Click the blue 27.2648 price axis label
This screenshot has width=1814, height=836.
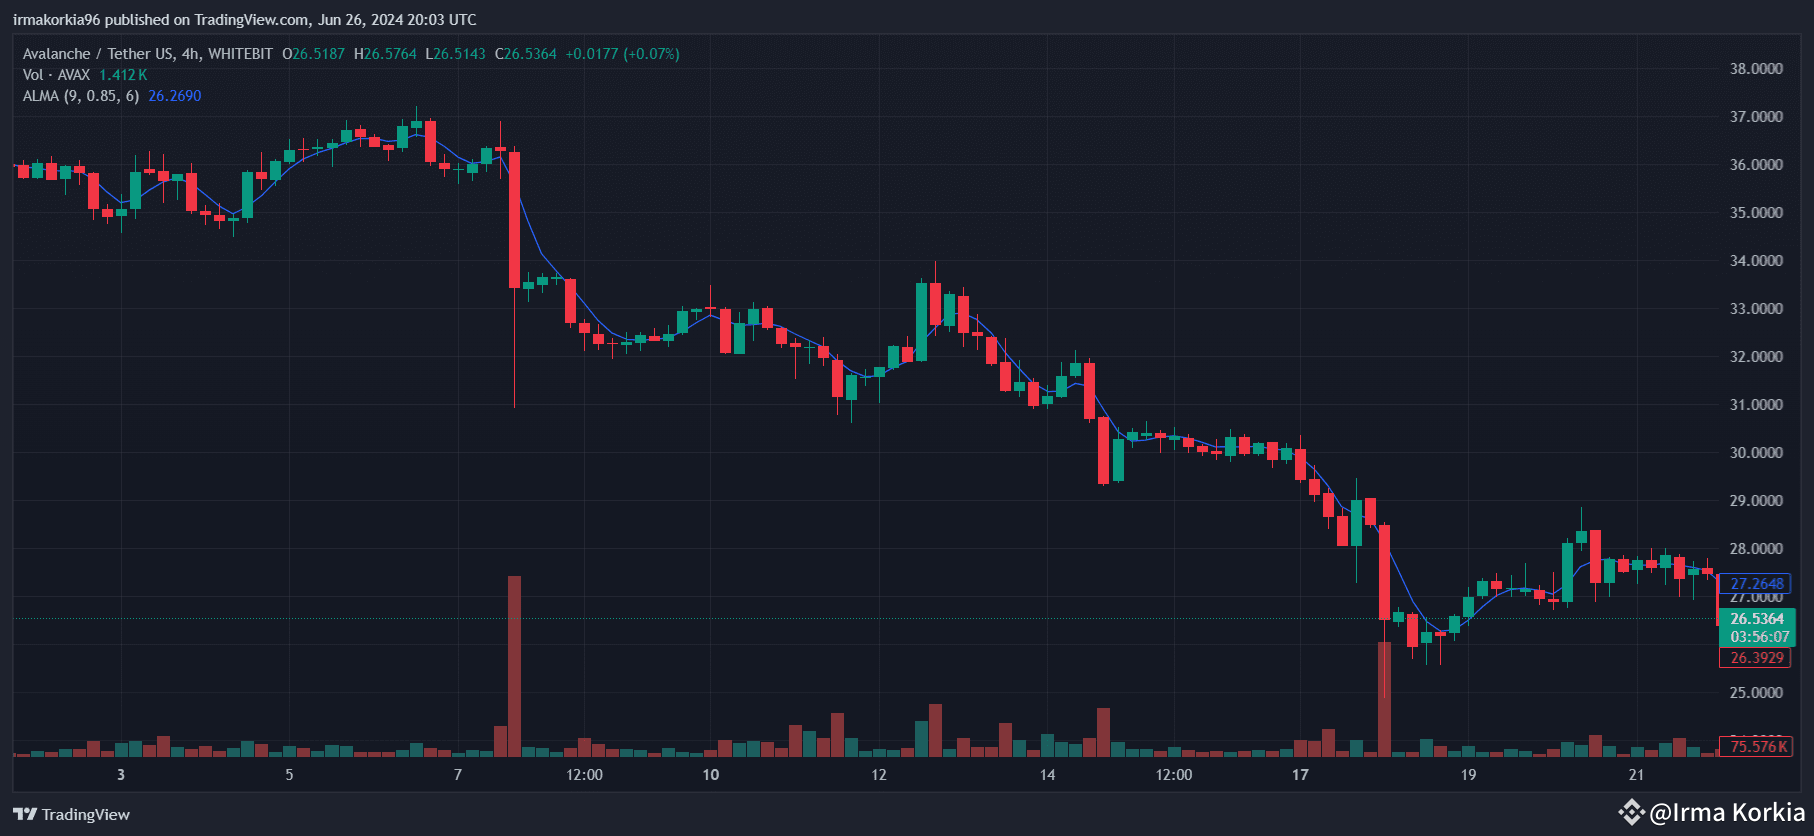(1757, 584)
